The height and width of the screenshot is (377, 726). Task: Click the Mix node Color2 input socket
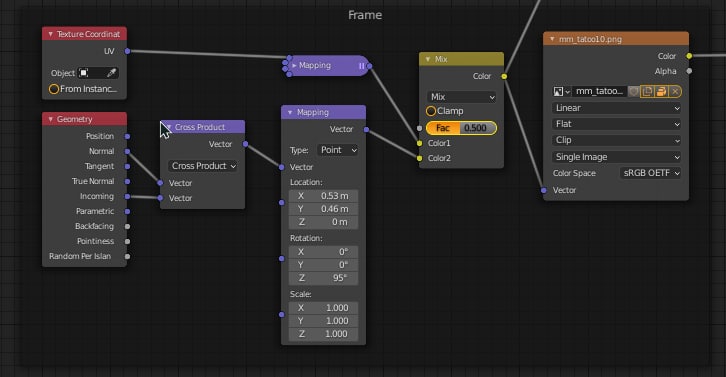[x=419, y=158]
